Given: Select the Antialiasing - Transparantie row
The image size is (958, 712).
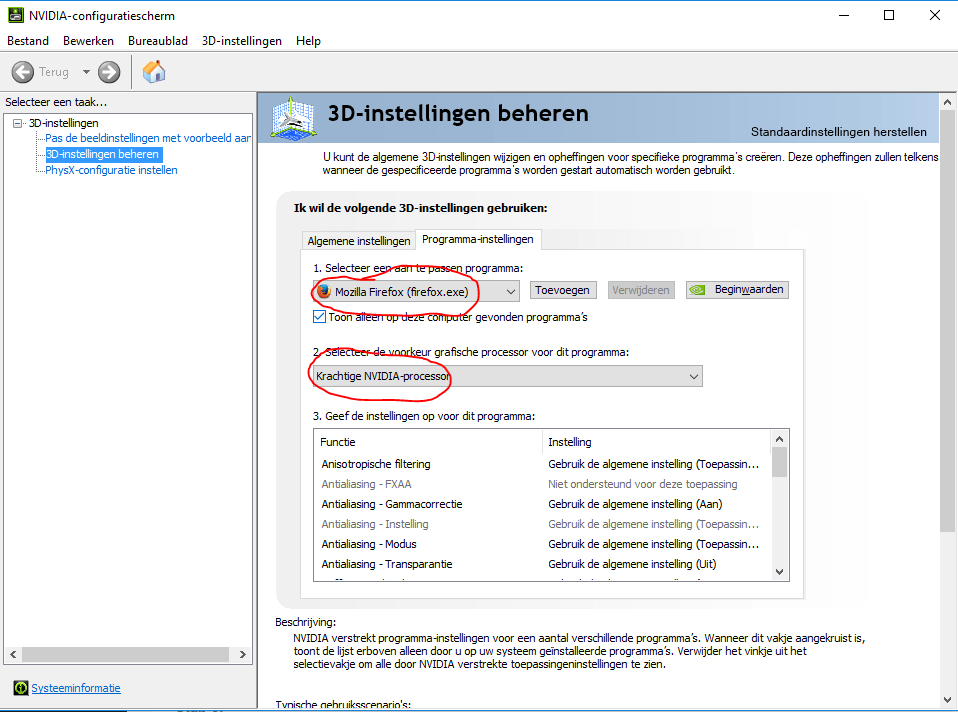Looking at the screenshot, I should tap(543, 564).
